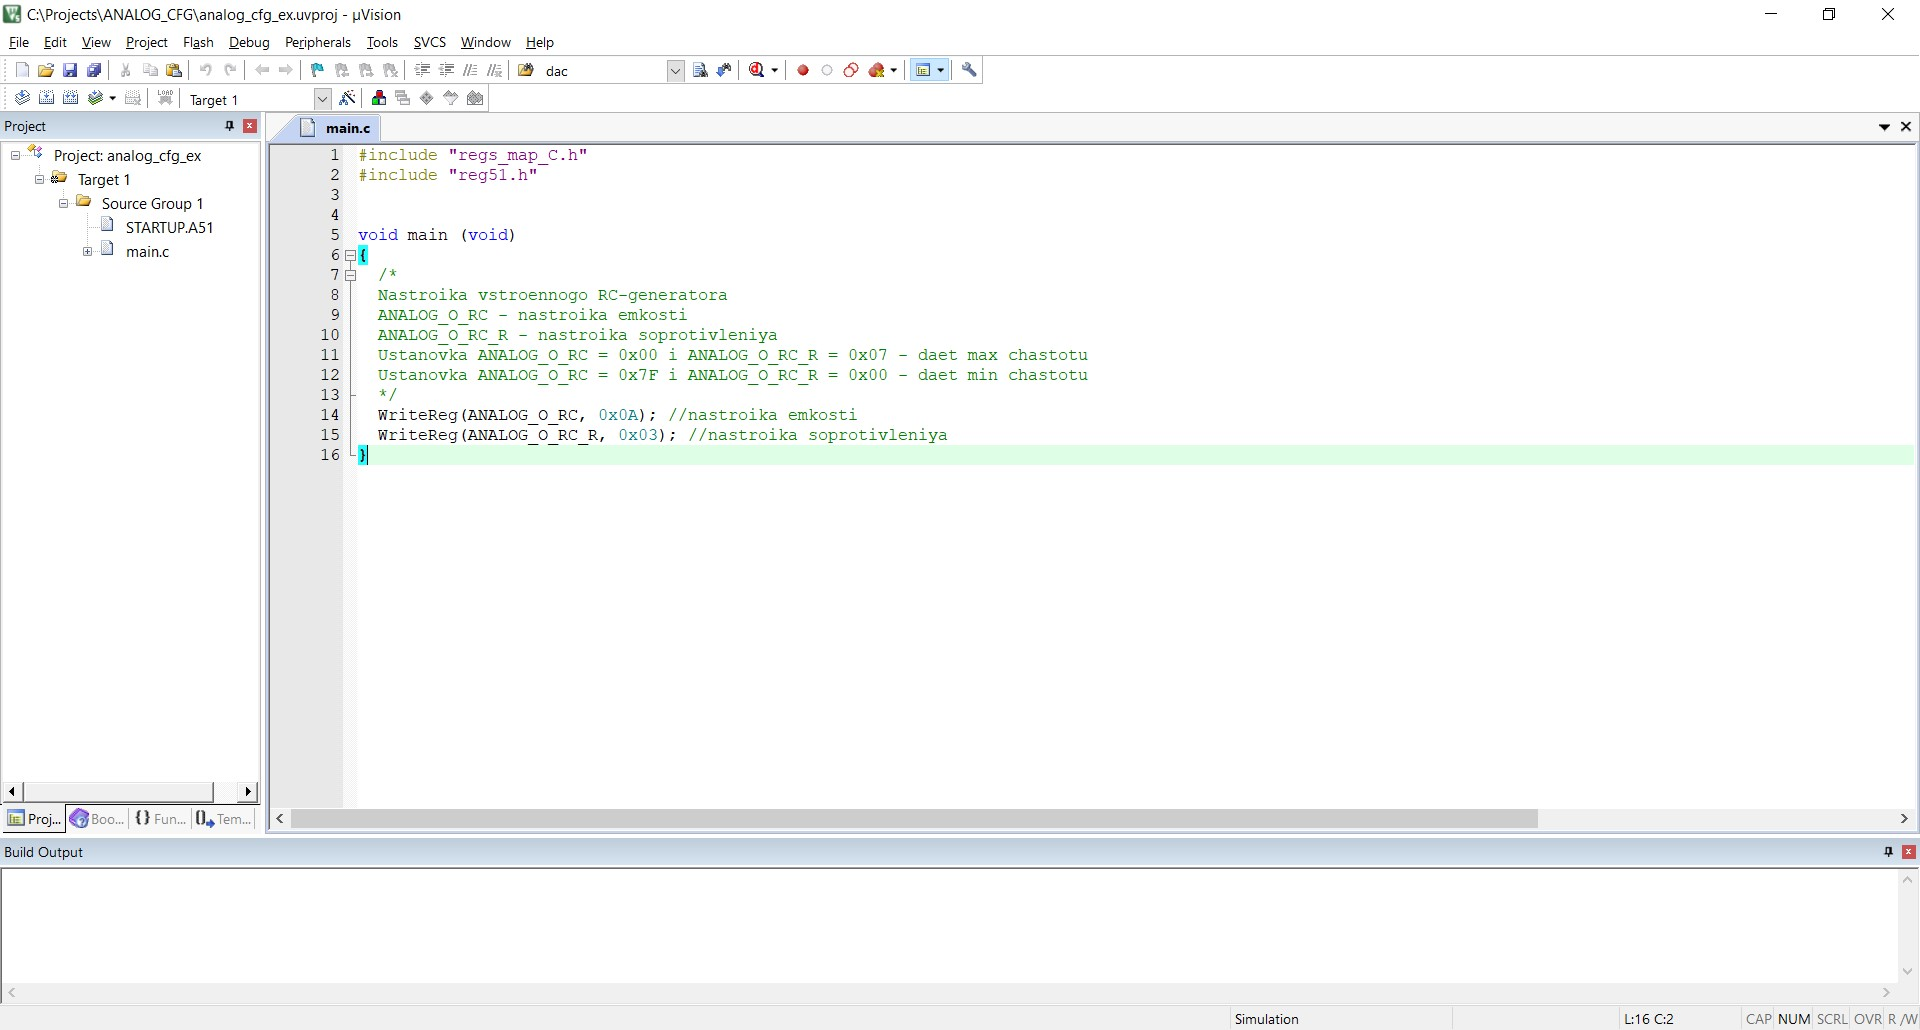Open the kill breakpoints dropdown arrow

[x=893, y=70]
